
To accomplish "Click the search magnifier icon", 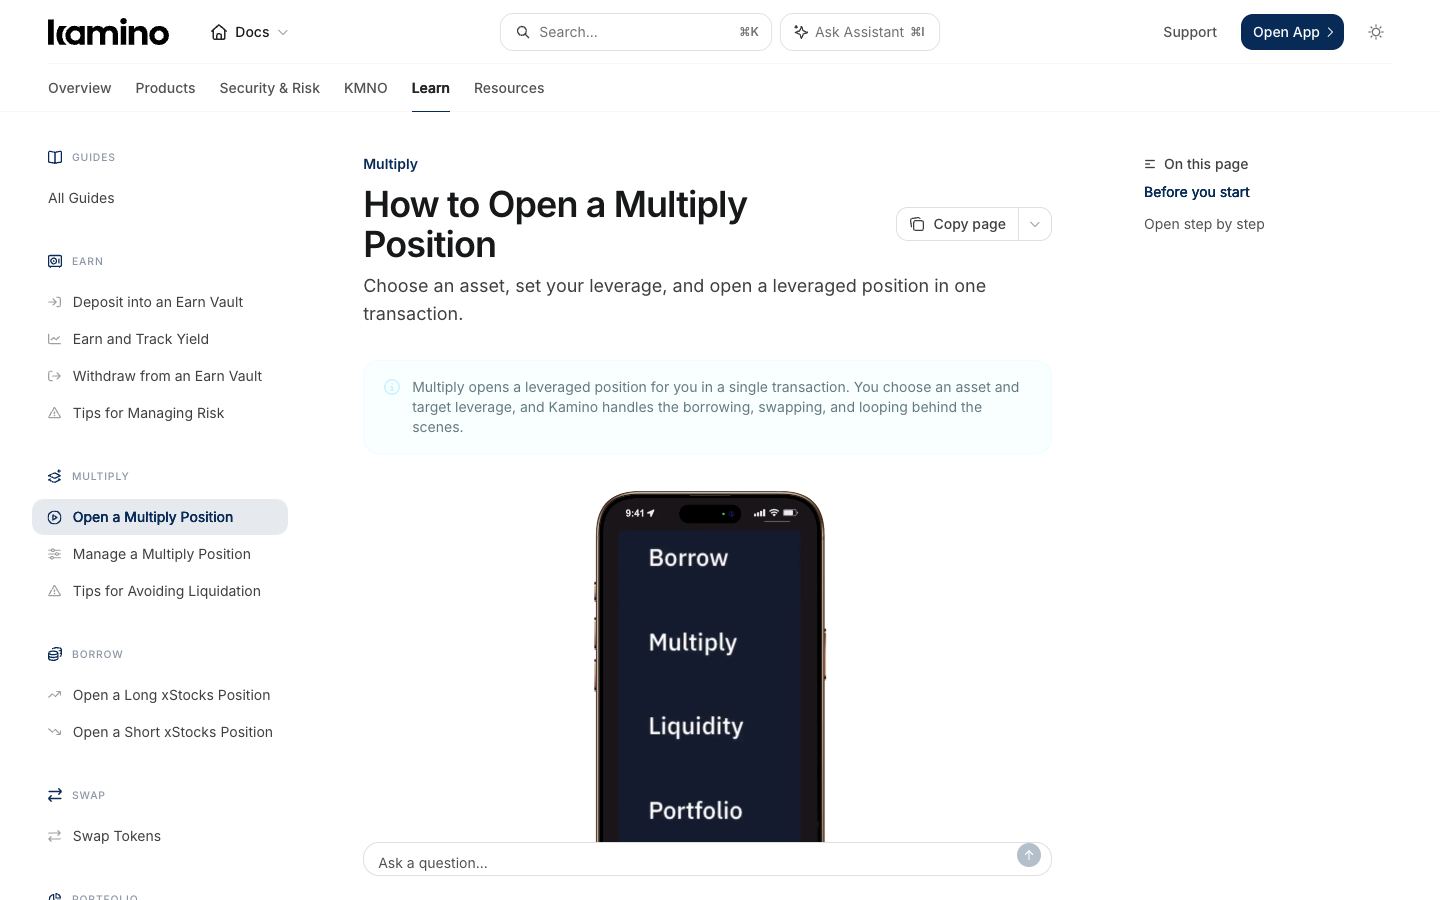I will coord(523,32).
